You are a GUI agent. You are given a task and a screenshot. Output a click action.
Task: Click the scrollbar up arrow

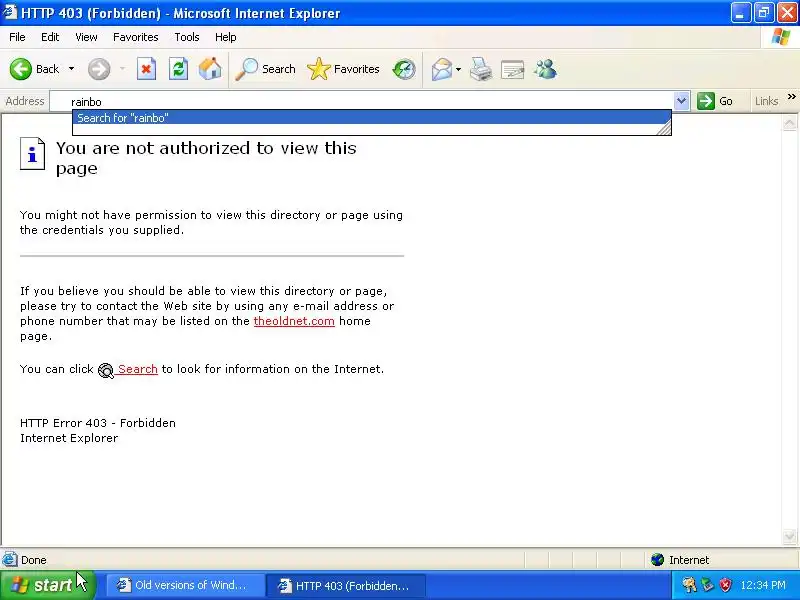tap(789, 123)
